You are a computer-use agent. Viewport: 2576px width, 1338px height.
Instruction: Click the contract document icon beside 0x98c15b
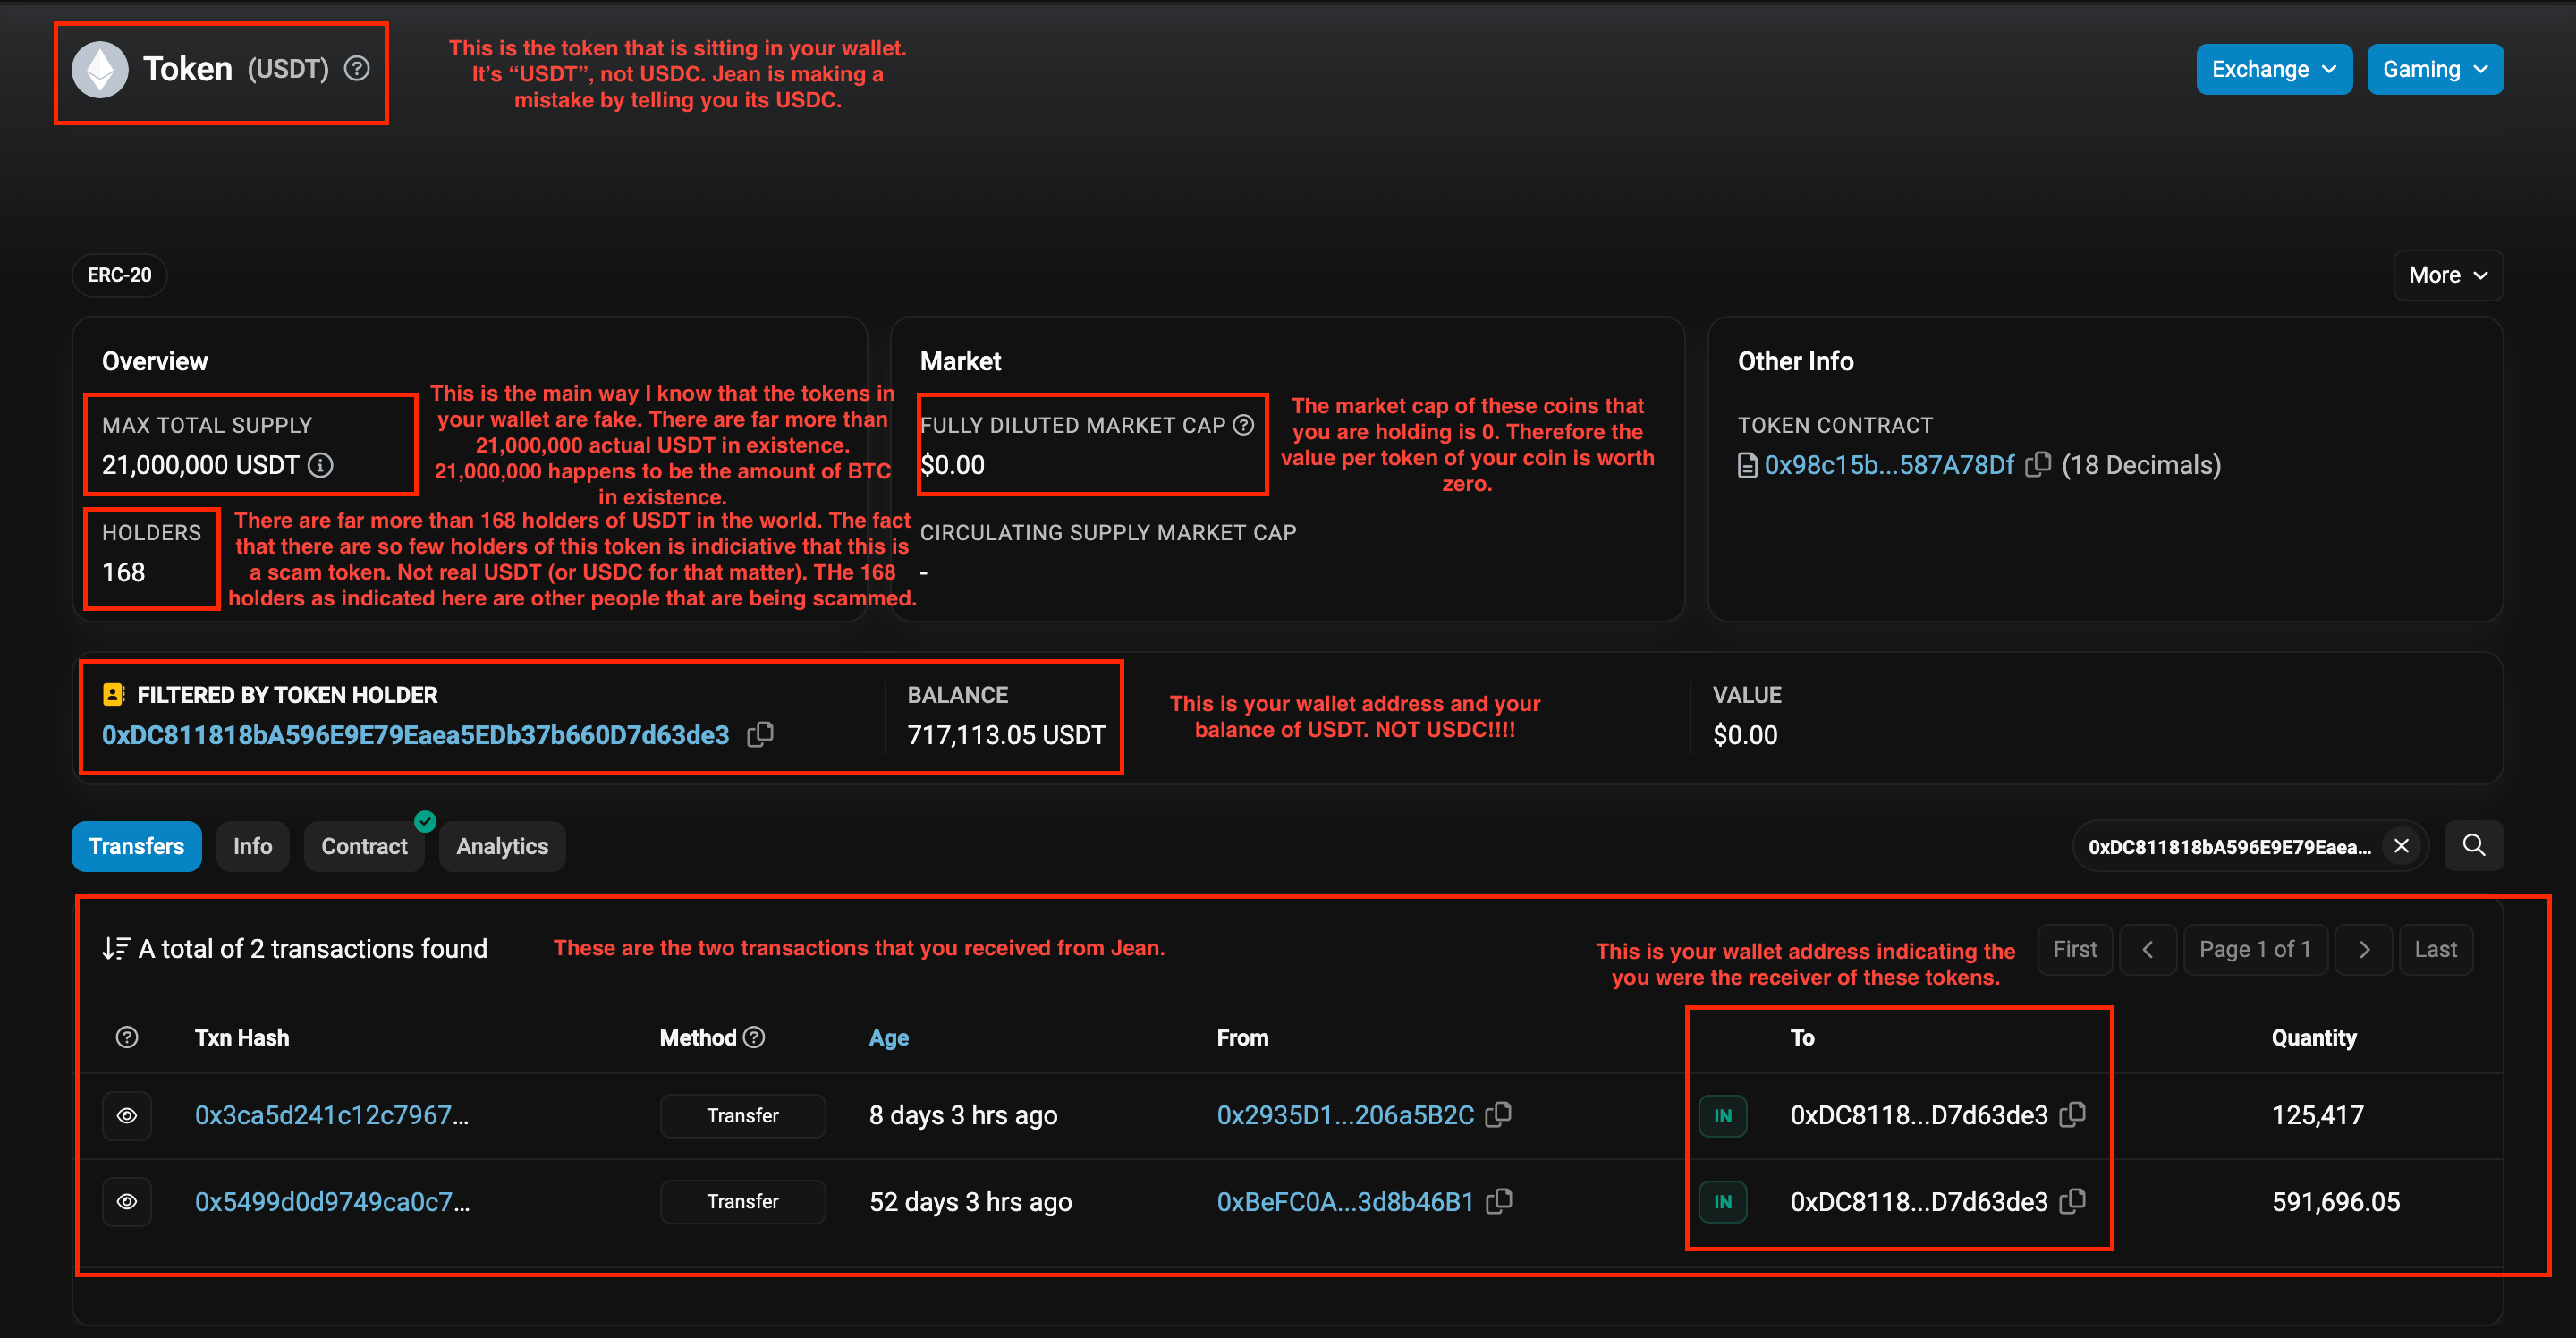[x=1747, y=465]
